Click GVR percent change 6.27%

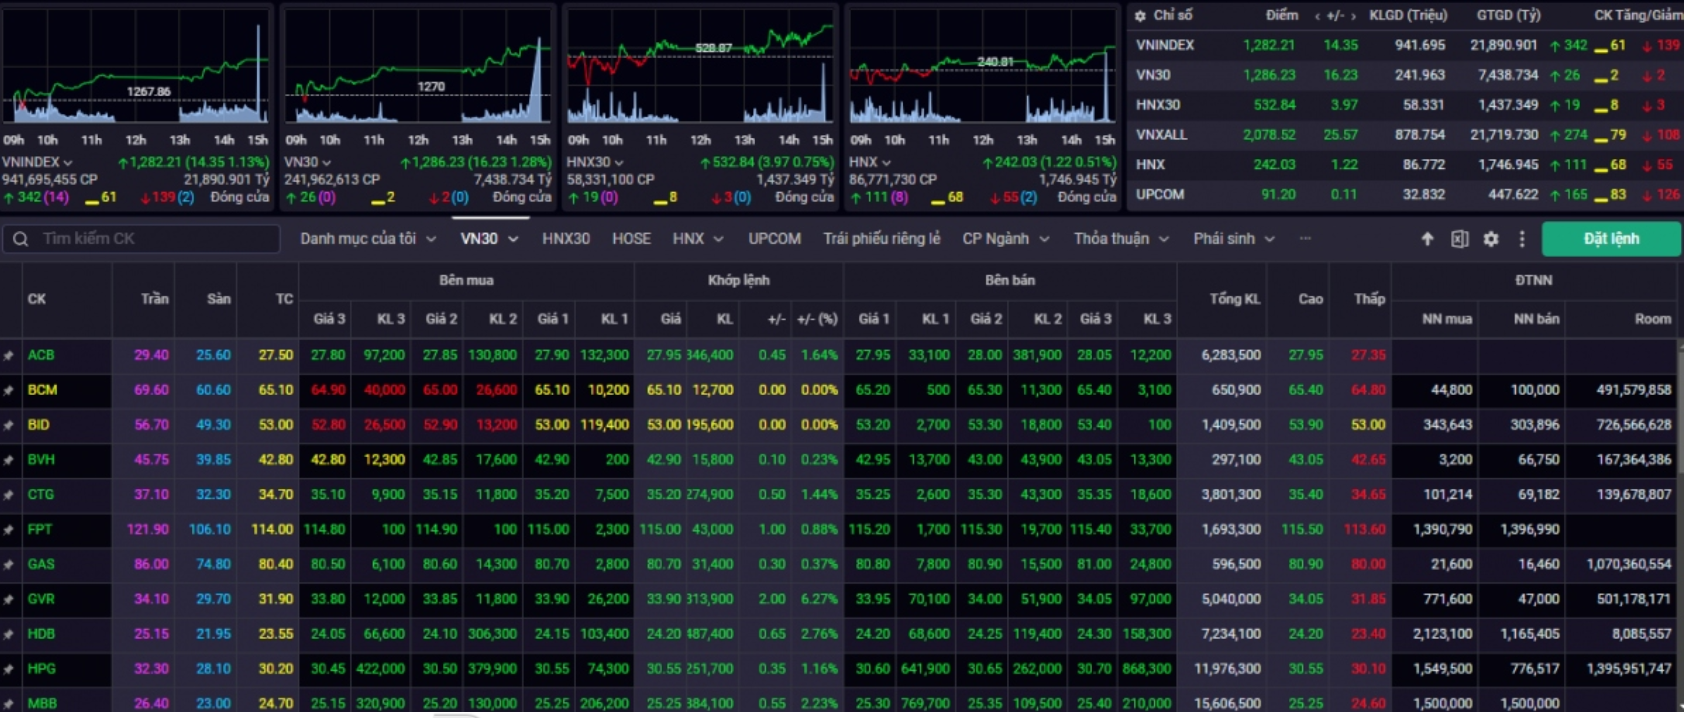(x=819, y=600)
